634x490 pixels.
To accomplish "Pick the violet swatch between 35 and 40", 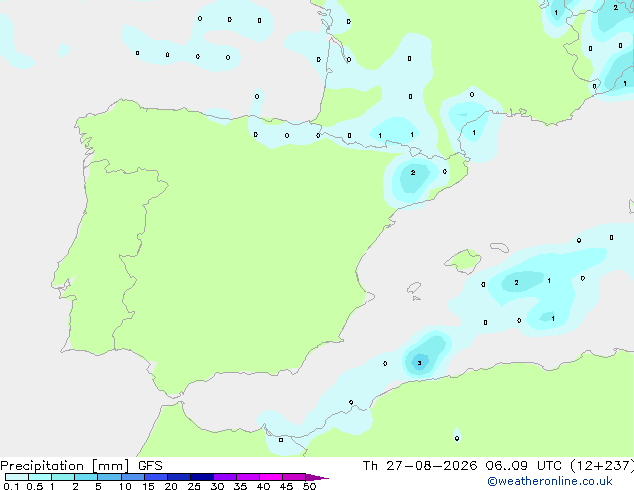I will click(x=248, y=477).
